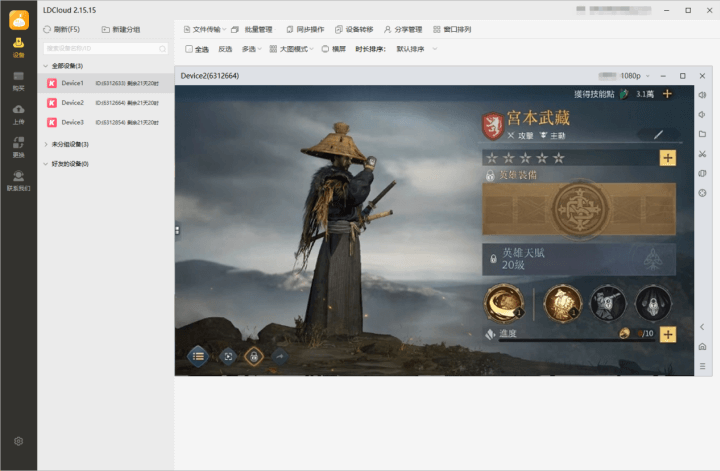Click the focus frame icon in game
Screen dimensions: 720x471
[228, 356]
